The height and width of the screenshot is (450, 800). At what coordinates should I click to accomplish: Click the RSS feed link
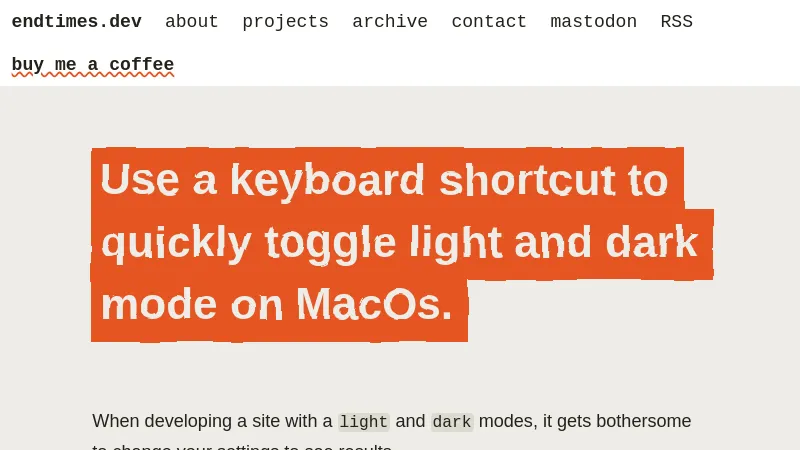pyautogui.click(x=676, y=22)
